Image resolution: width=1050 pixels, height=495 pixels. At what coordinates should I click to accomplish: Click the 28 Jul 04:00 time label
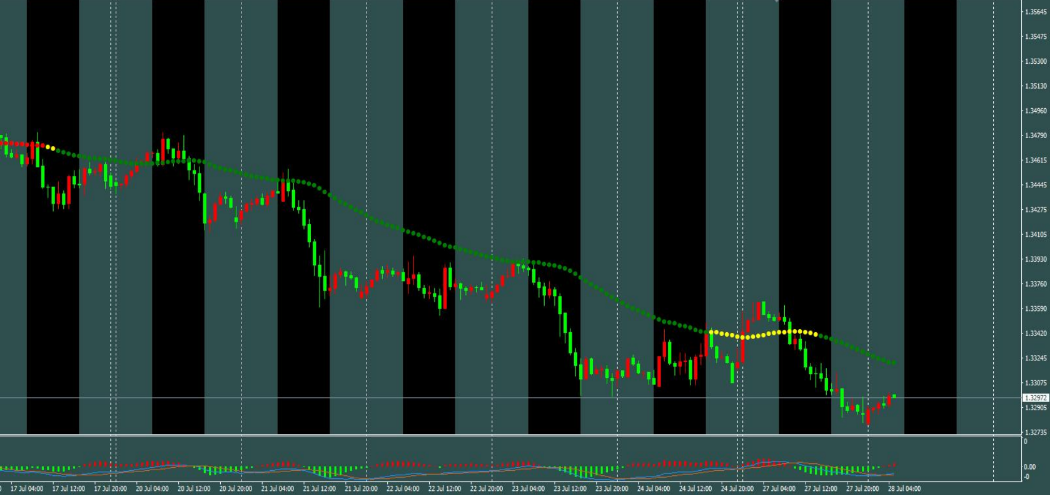pos(905,489)
